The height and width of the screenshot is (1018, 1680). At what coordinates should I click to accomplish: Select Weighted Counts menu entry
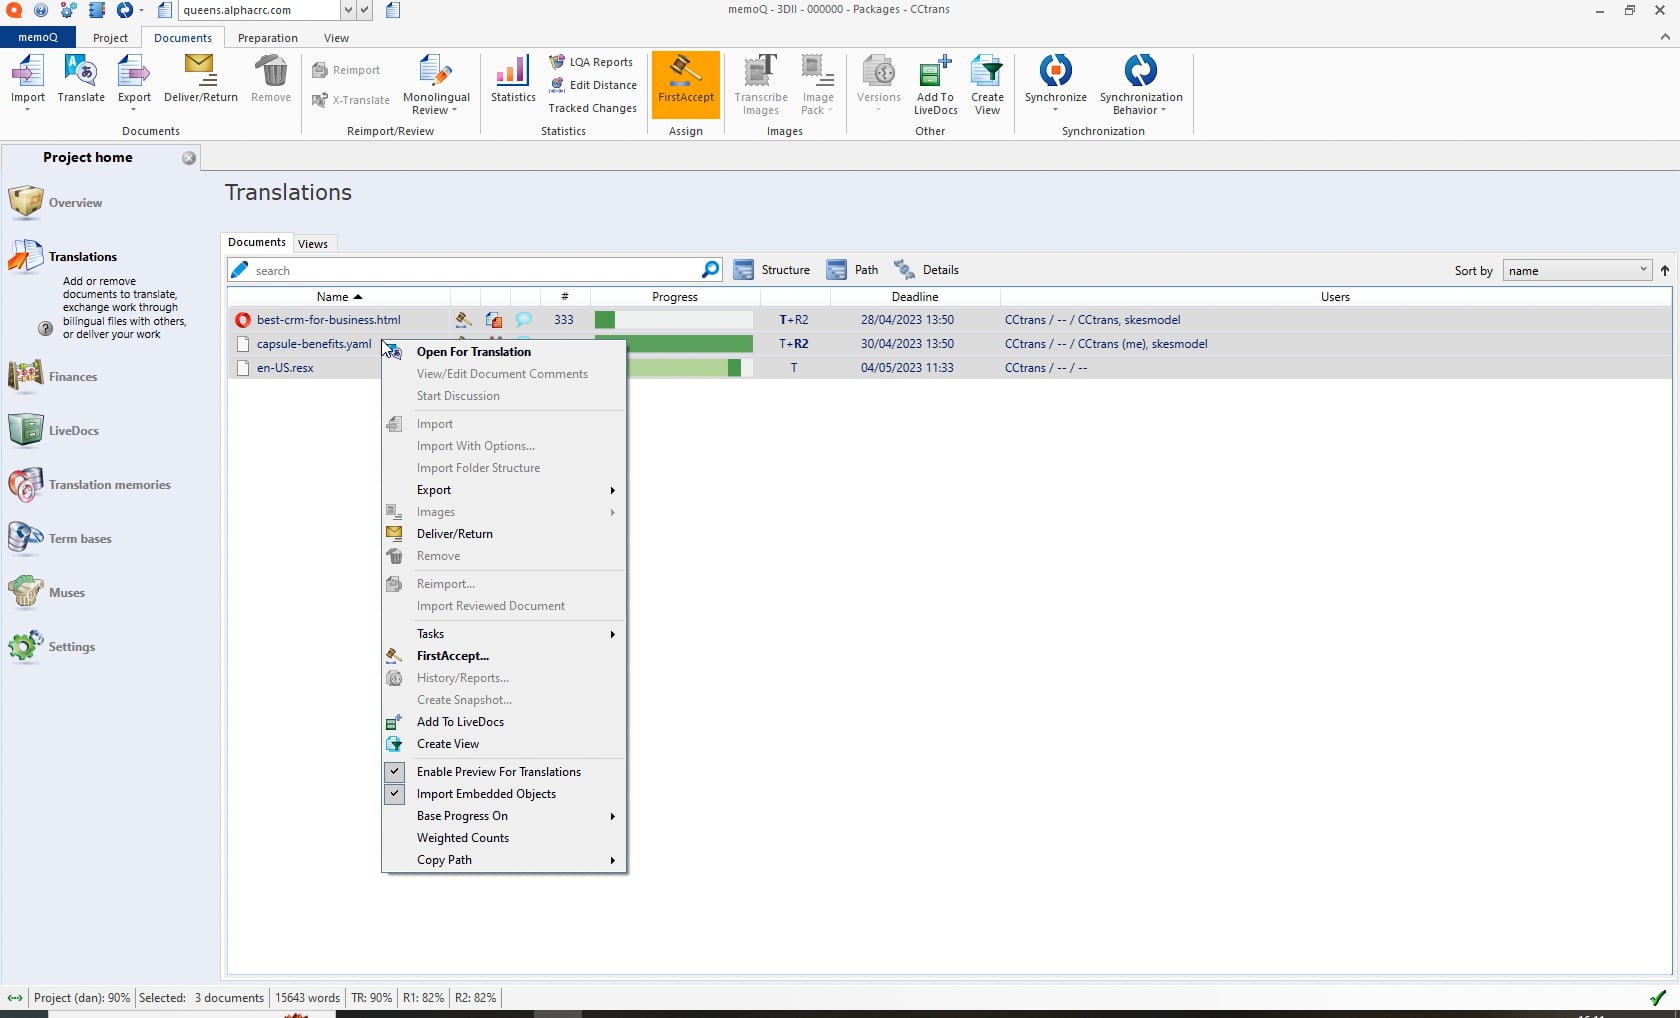pos(503,838)
